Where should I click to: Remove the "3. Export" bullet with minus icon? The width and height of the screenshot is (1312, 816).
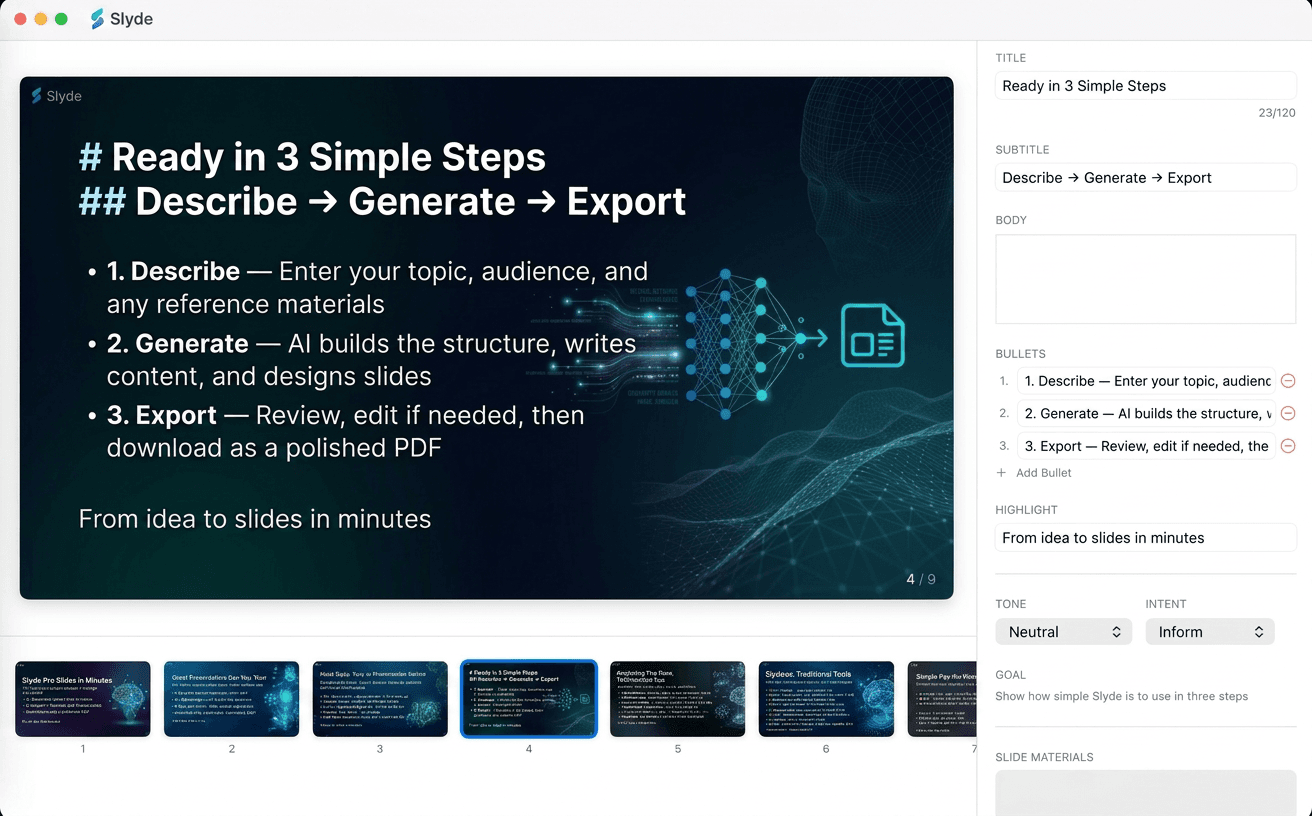[x=1288, y=446]
